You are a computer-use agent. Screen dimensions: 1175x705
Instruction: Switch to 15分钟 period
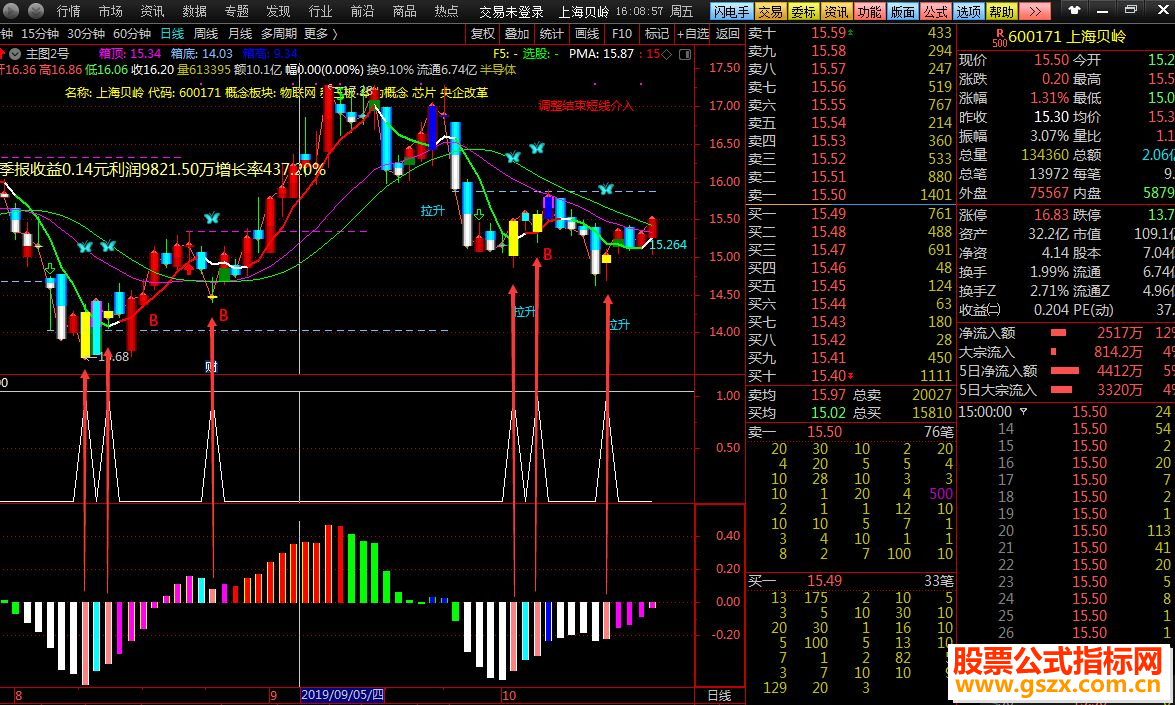coord(40,34)
